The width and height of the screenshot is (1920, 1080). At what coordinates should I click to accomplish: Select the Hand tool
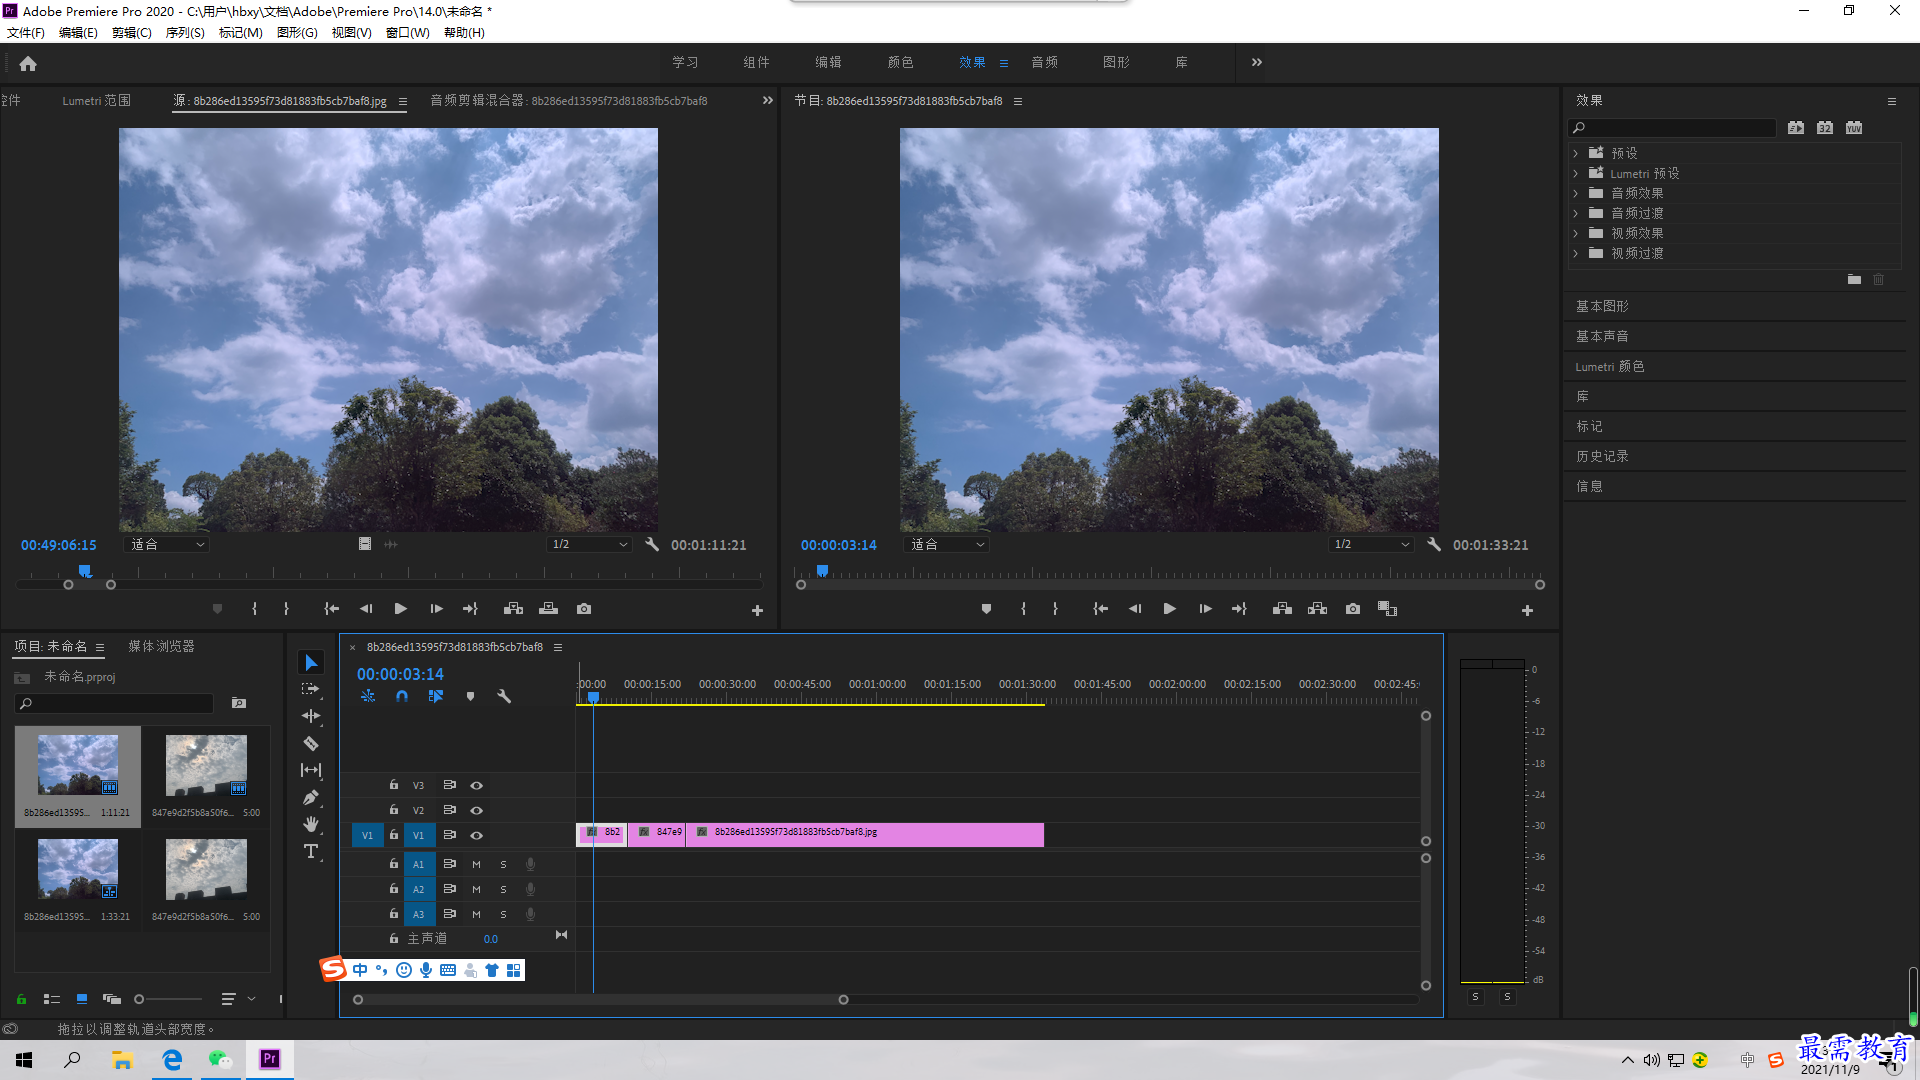(x=311, y=824)
